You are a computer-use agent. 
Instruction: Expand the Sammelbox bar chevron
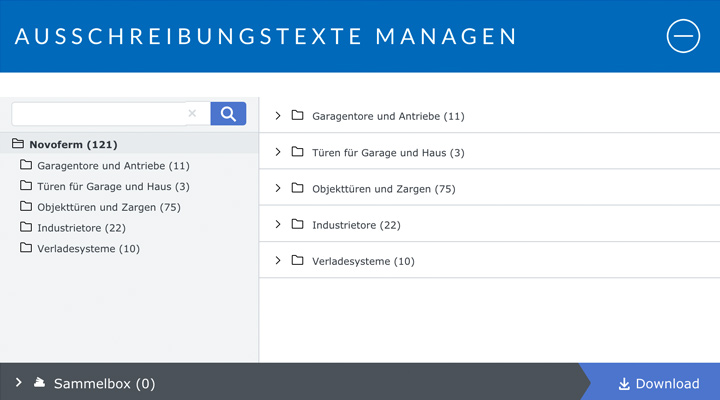(x=18, y=383)
